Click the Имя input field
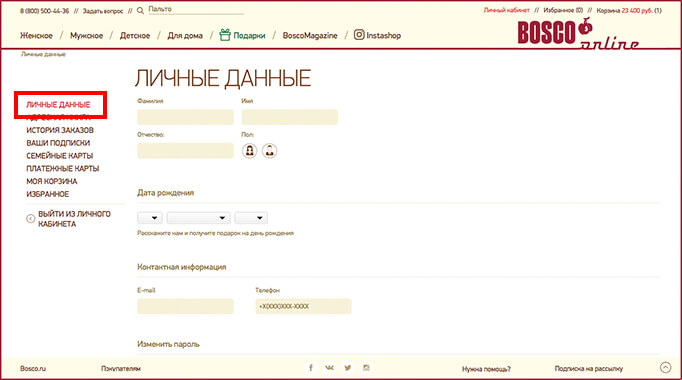The image size is (682, 380). pos(290,117)
